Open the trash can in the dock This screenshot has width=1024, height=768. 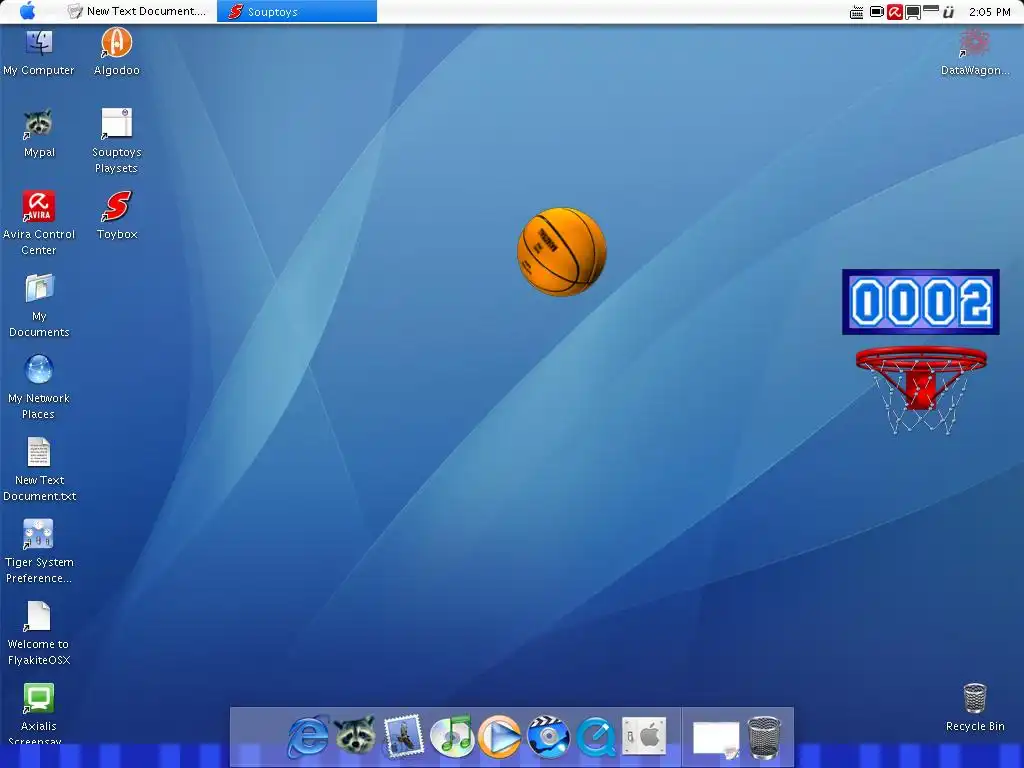pyautogui.click(x=764, y=737)
